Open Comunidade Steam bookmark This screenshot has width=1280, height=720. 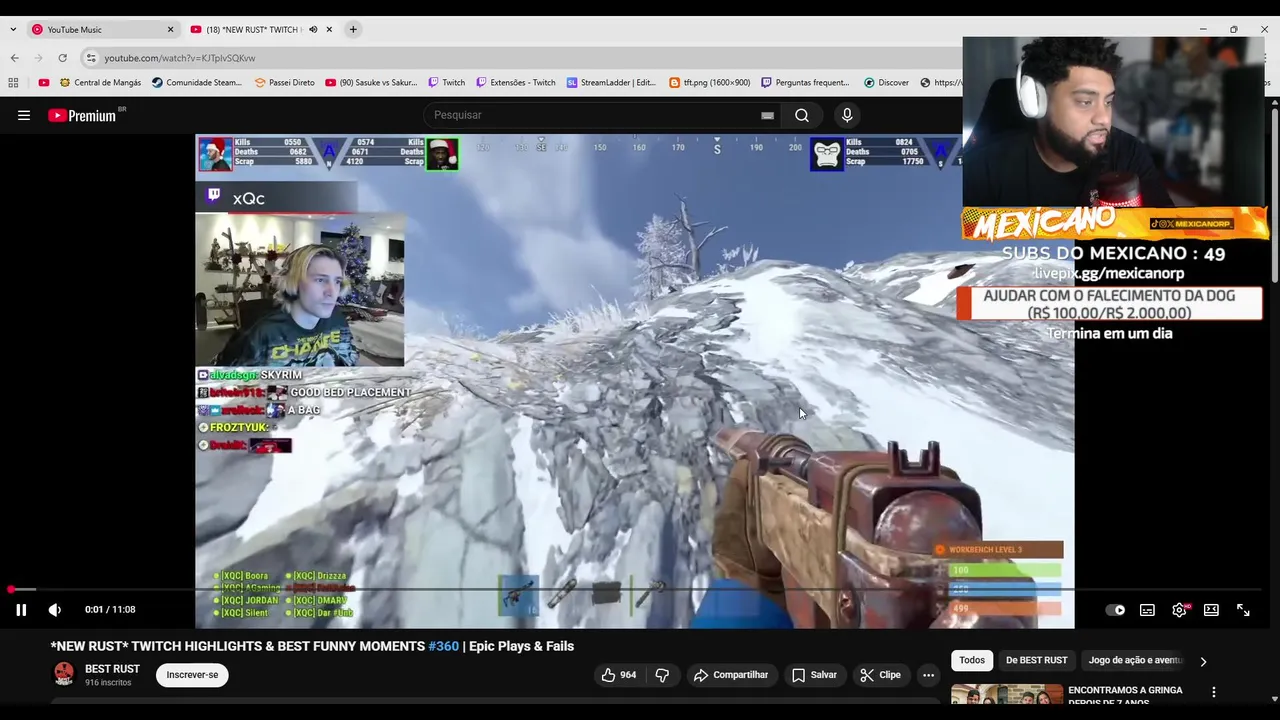click(197, 83)
